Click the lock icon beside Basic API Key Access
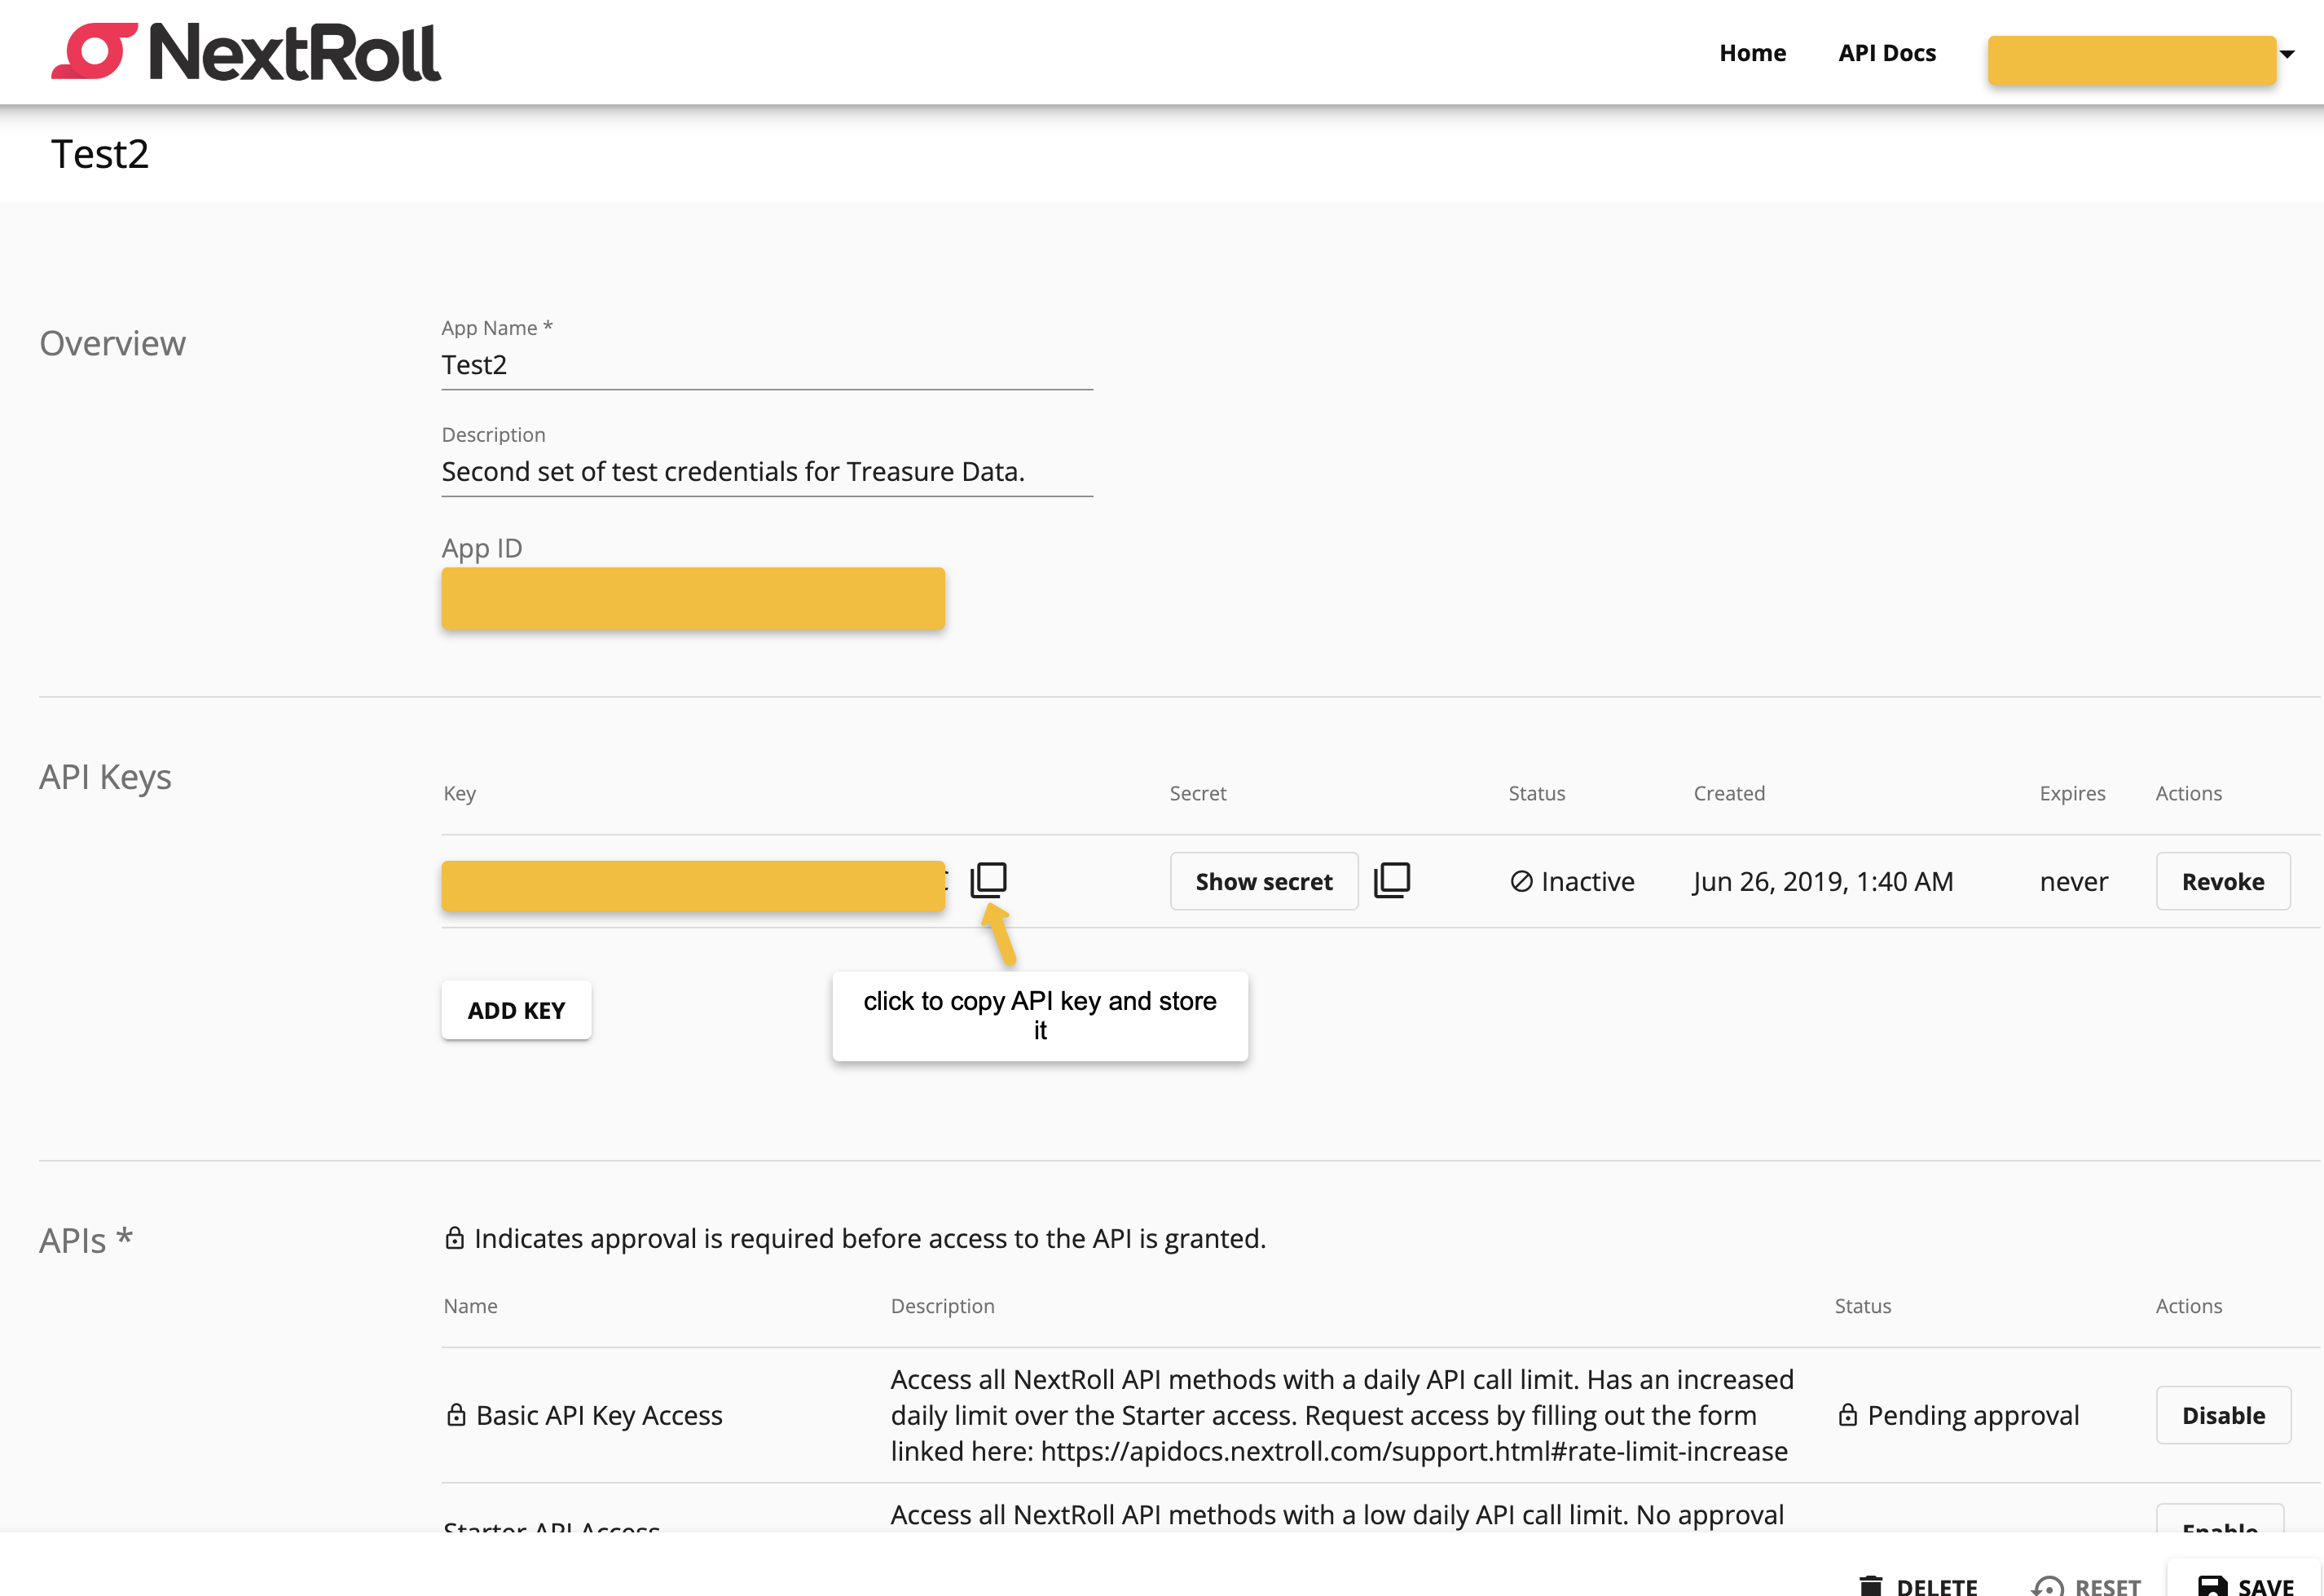Screen dimensions: 2324x1596 (456, 1415)
